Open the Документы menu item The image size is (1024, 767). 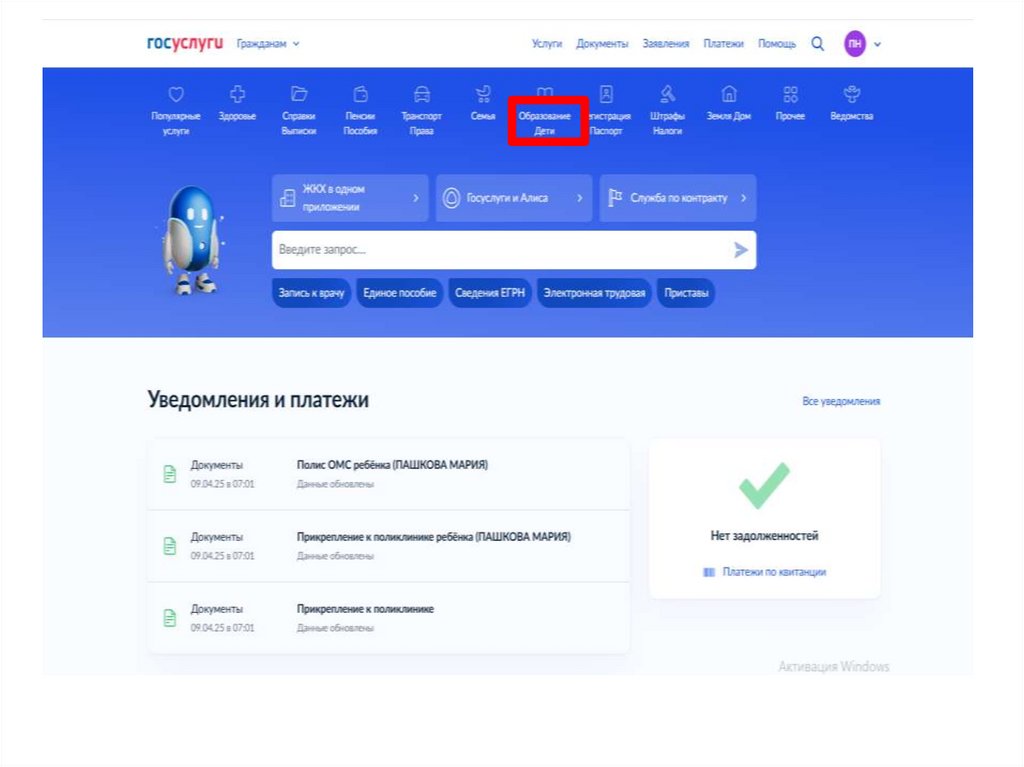(602, 44)
